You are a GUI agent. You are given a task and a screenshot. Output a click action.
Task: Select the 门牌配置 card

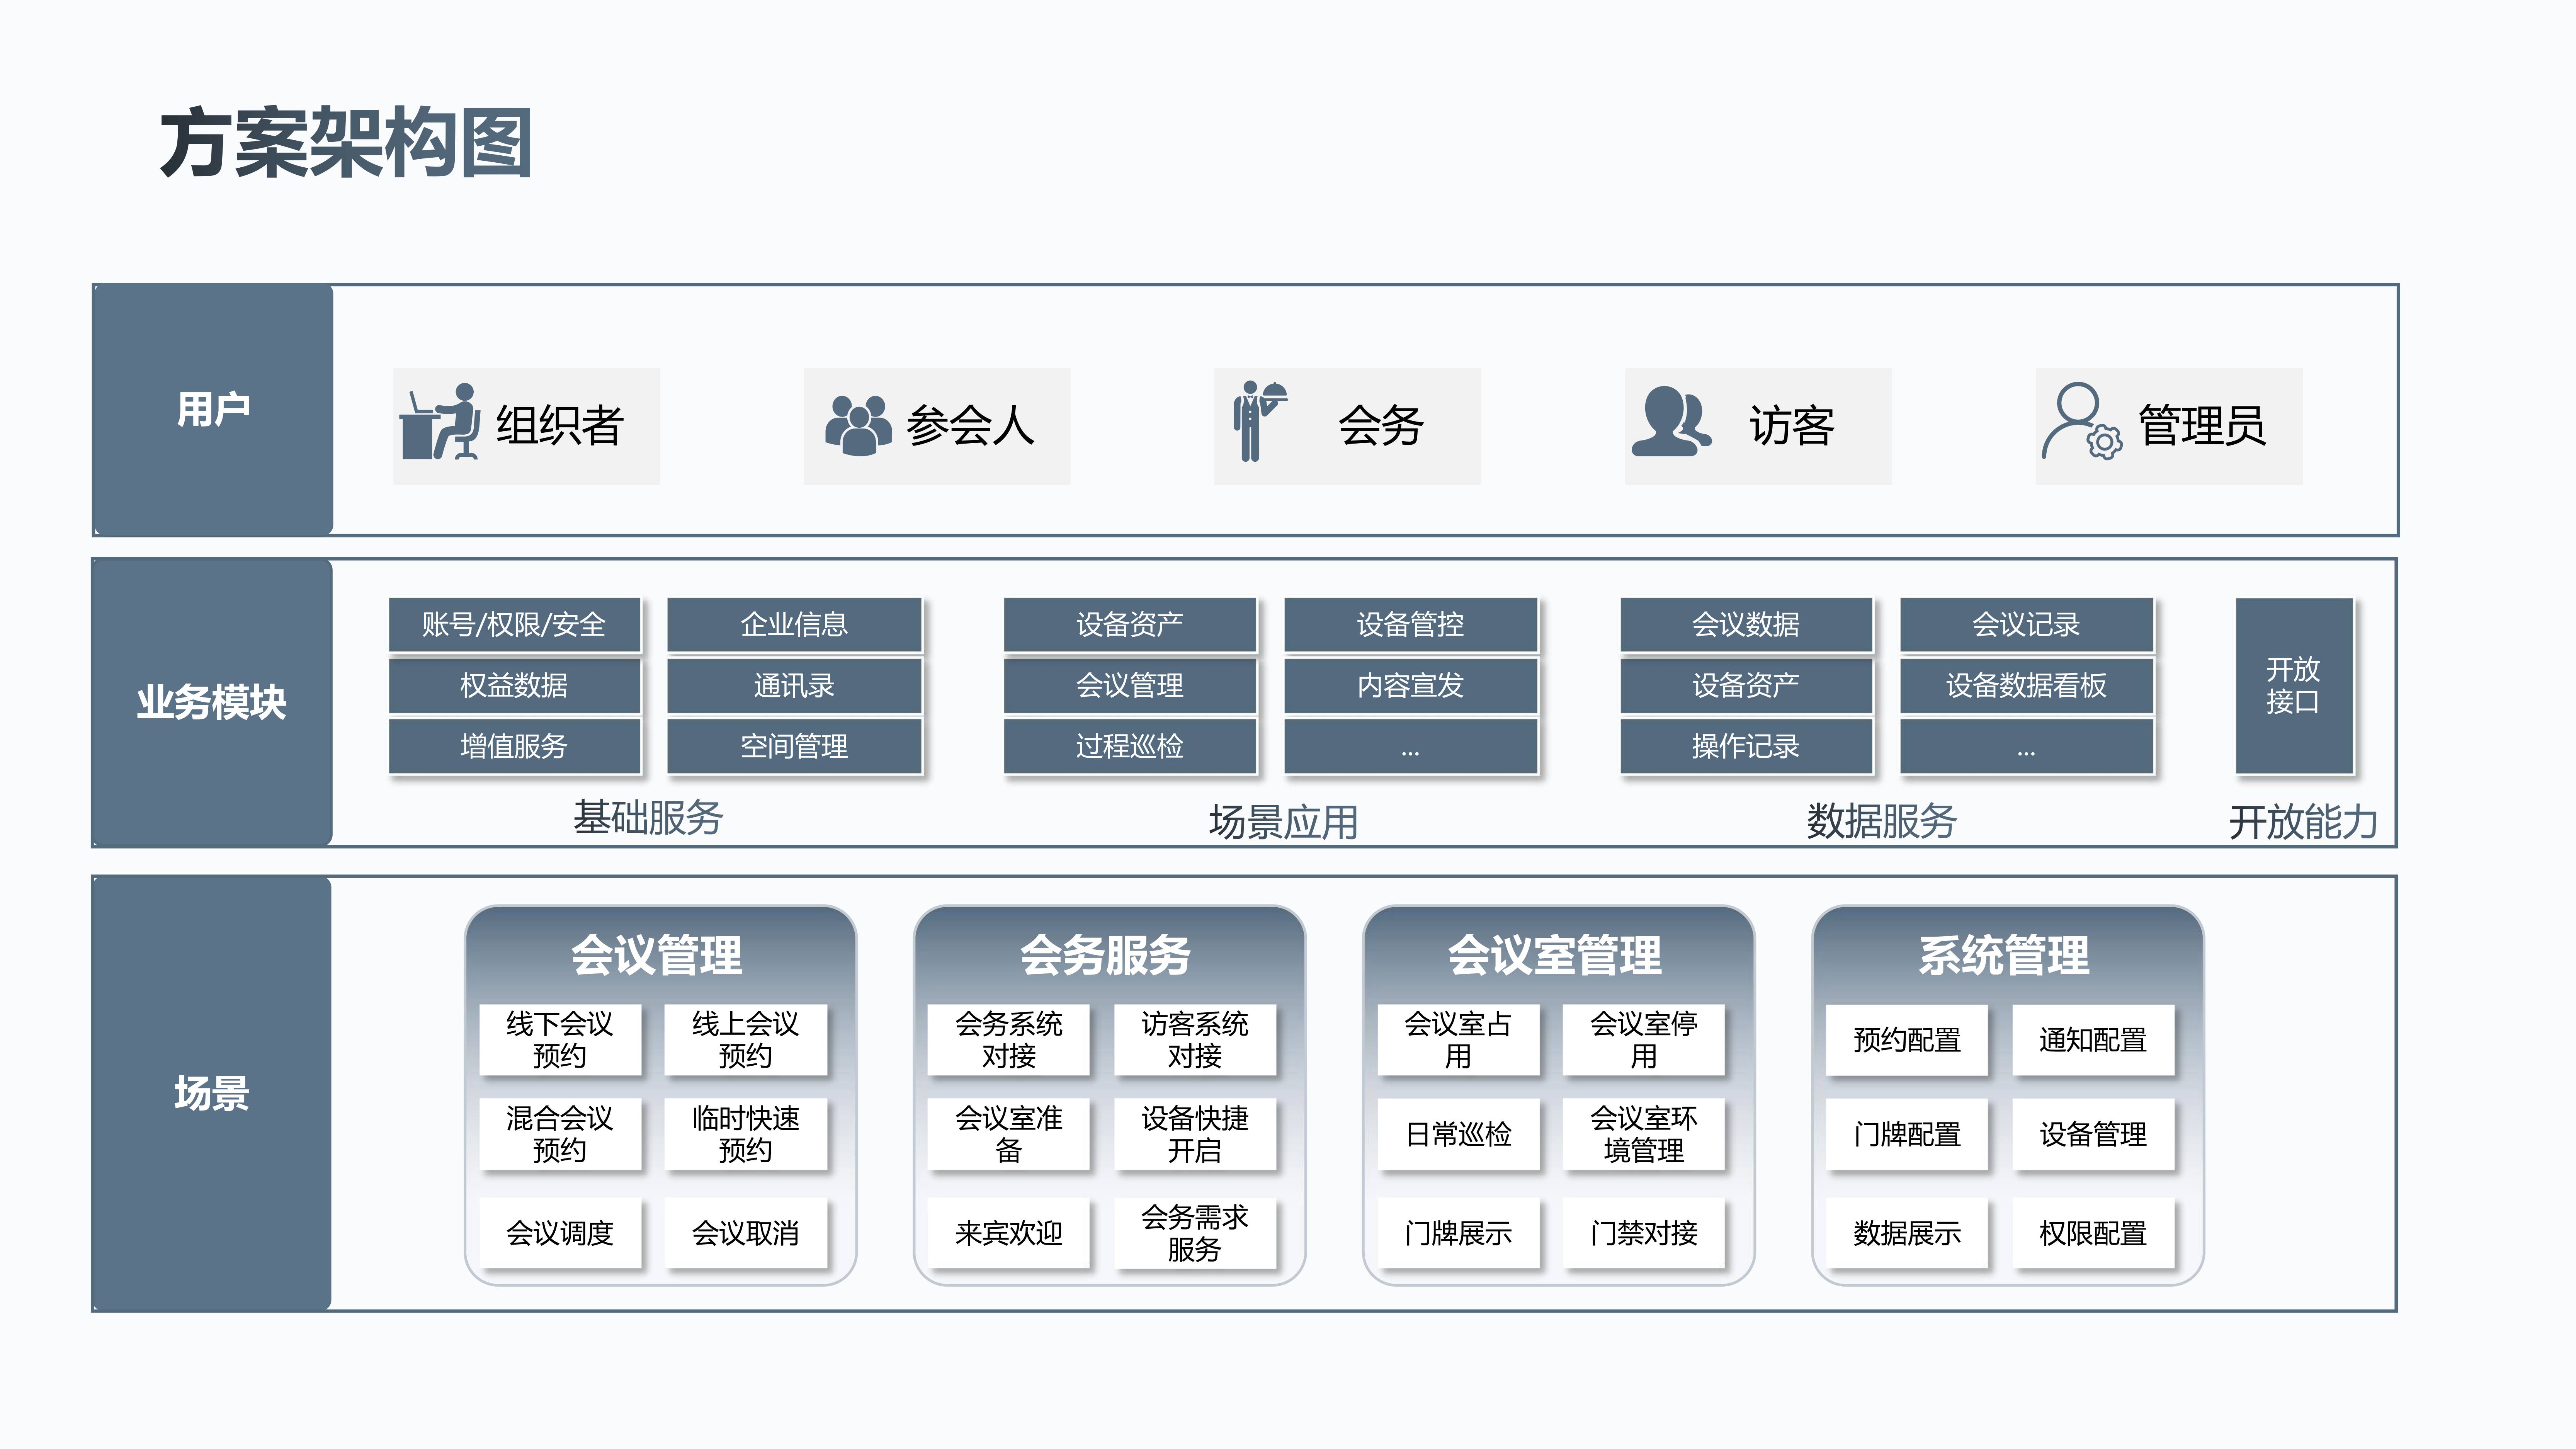1907,1134
